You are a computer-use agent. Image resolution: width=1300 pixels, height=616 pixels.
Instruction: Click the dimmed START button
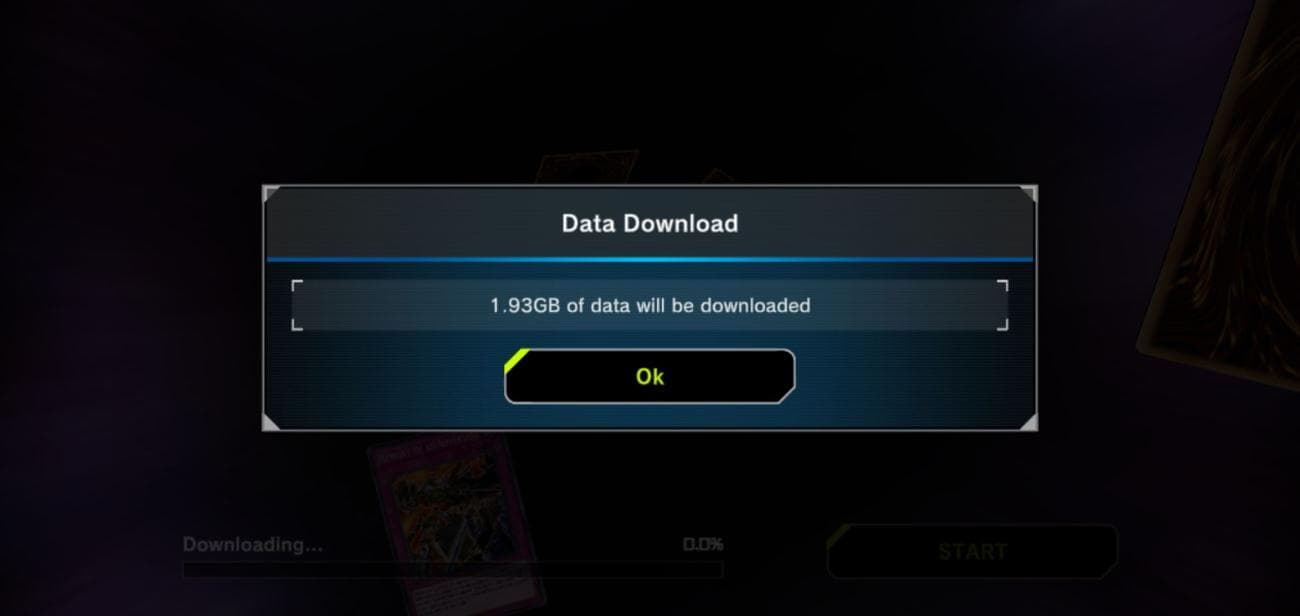[x=972, y=551]
